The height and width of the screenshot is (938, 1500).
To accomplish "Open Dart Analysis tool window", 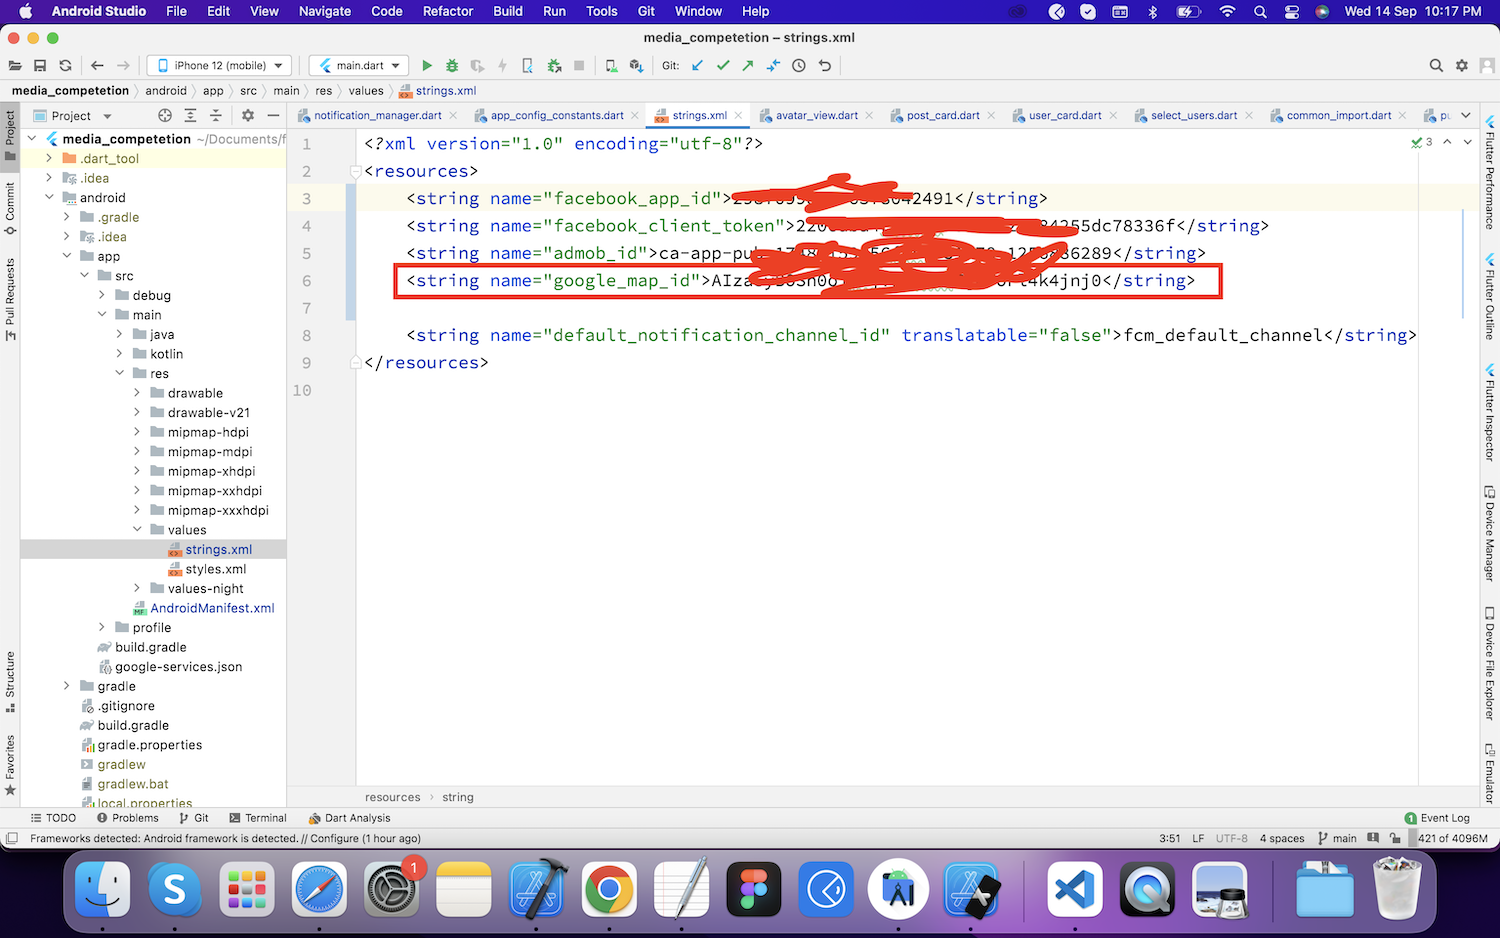I will click(x=349, y=818).
